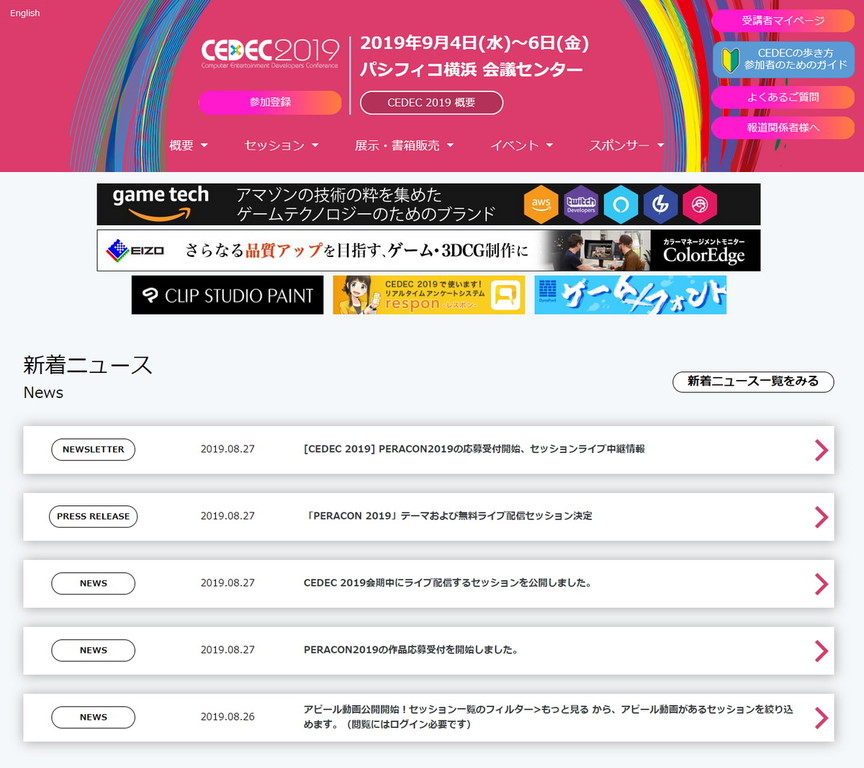
Task: Click the Amazon game tech logo
Action: (x=160, y=203)
